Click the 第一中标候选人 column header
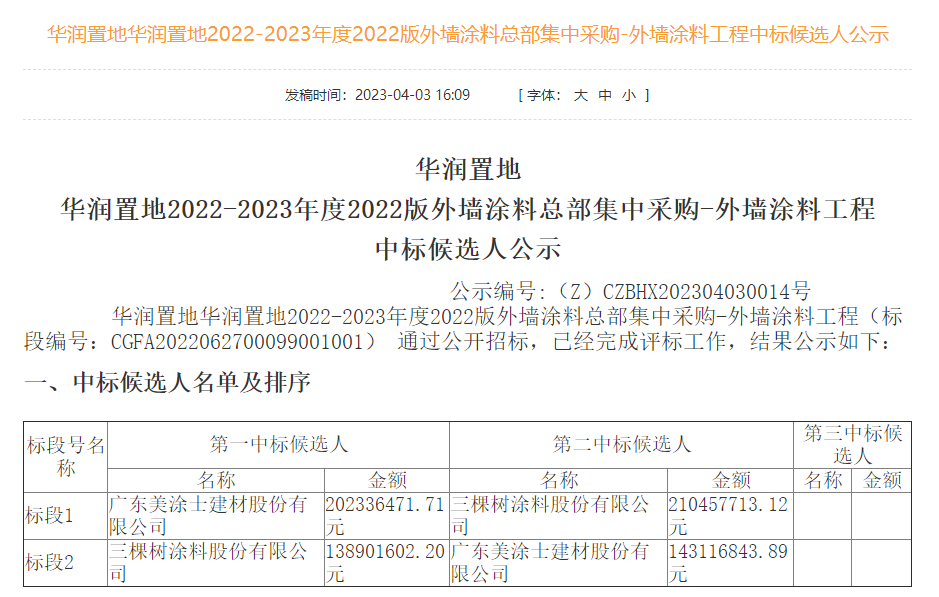This screenshot has width=939, height=597. tap(278, 445)
